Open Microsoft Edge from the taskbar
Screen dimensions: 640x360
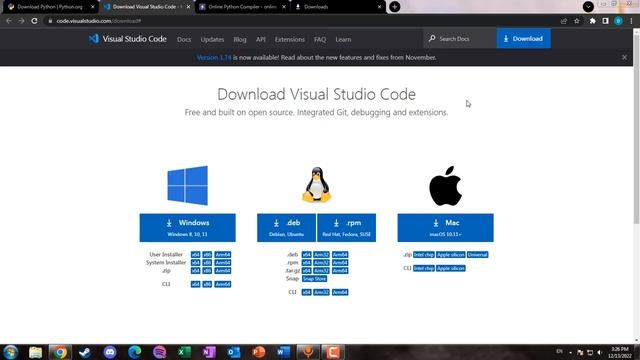[x=134, y=352]
